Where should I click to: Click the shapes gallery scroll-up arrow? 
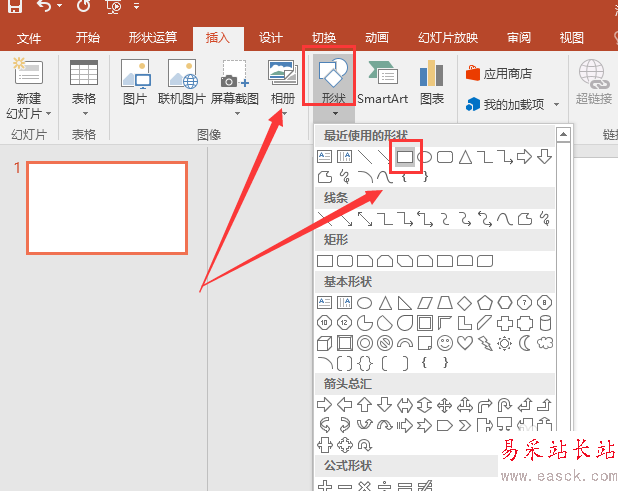point(564,134)
